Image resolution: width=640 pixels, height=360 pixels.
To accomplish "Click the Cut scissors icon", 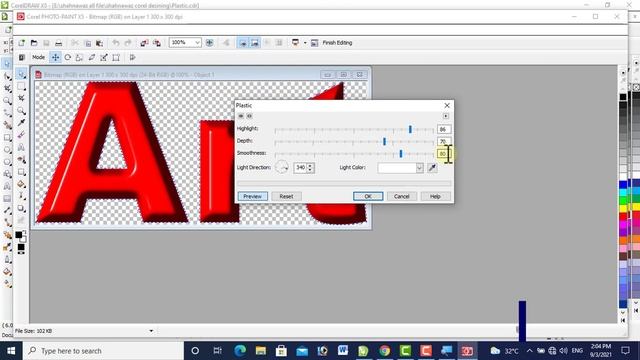I will [75, 43].
